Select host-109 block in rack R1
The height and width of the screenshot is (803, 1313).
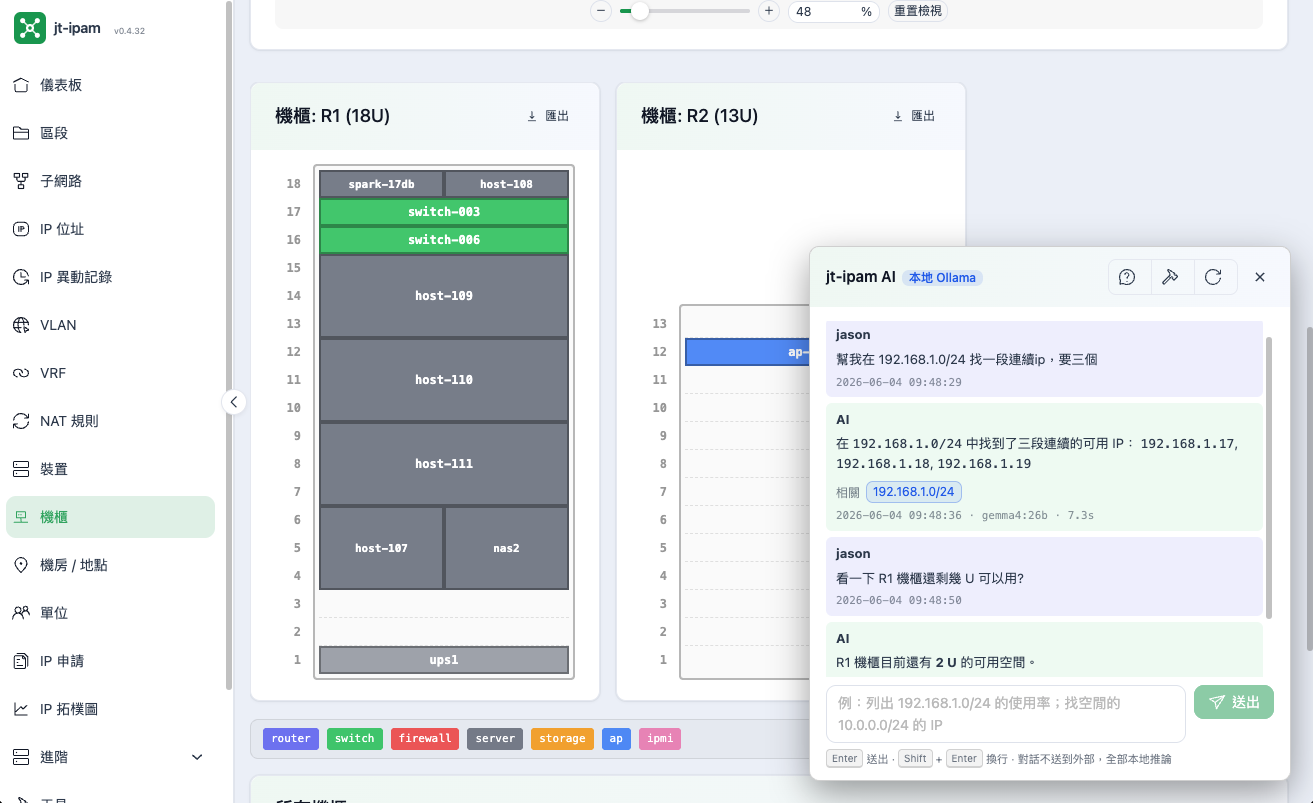[444, 296]
